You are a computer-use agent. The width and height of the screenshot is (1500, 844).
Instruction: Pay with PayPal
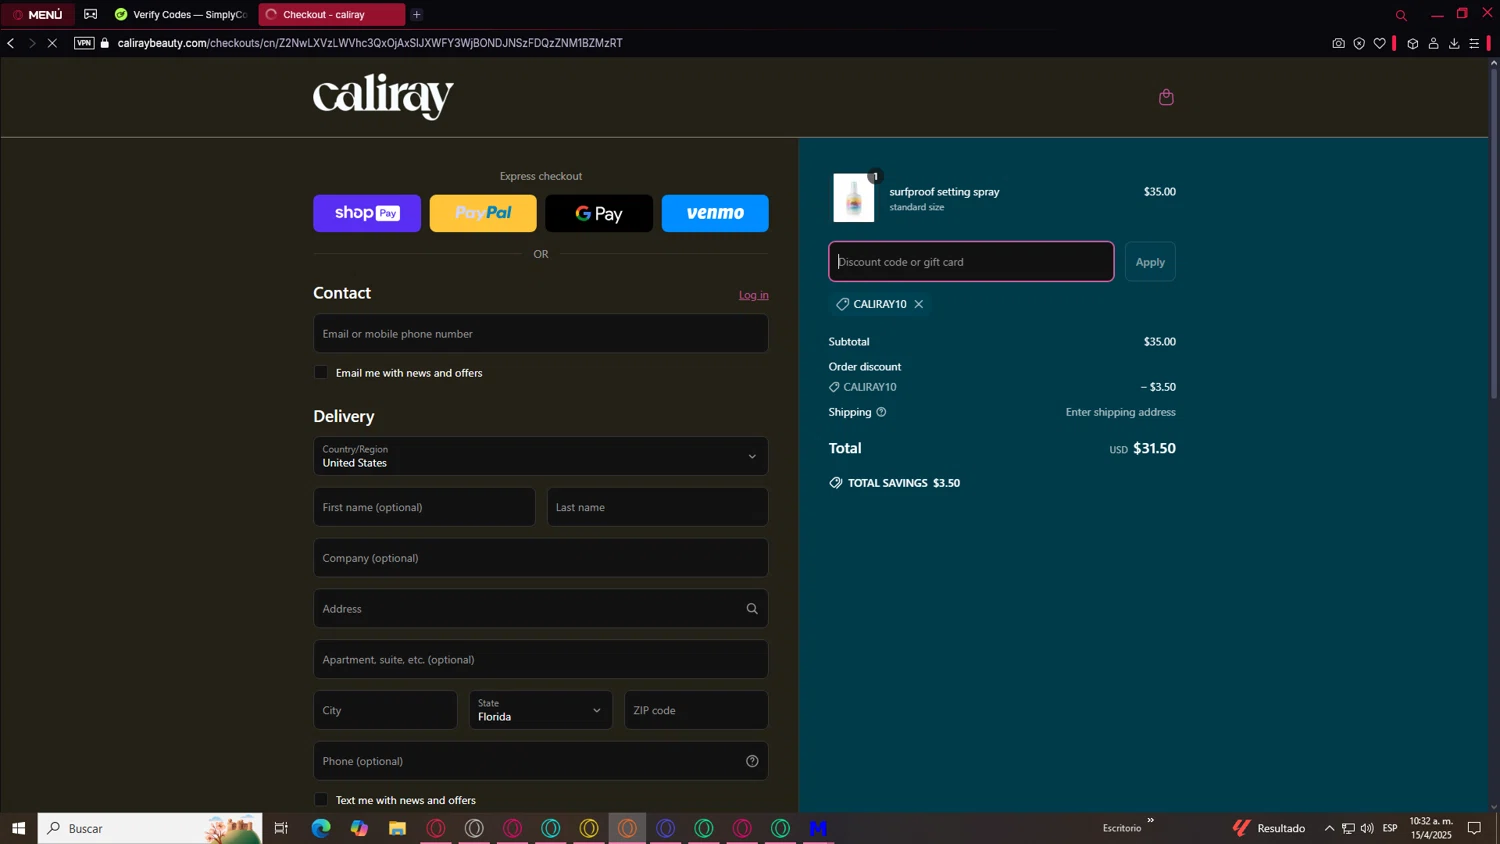[x=483, y=213]
